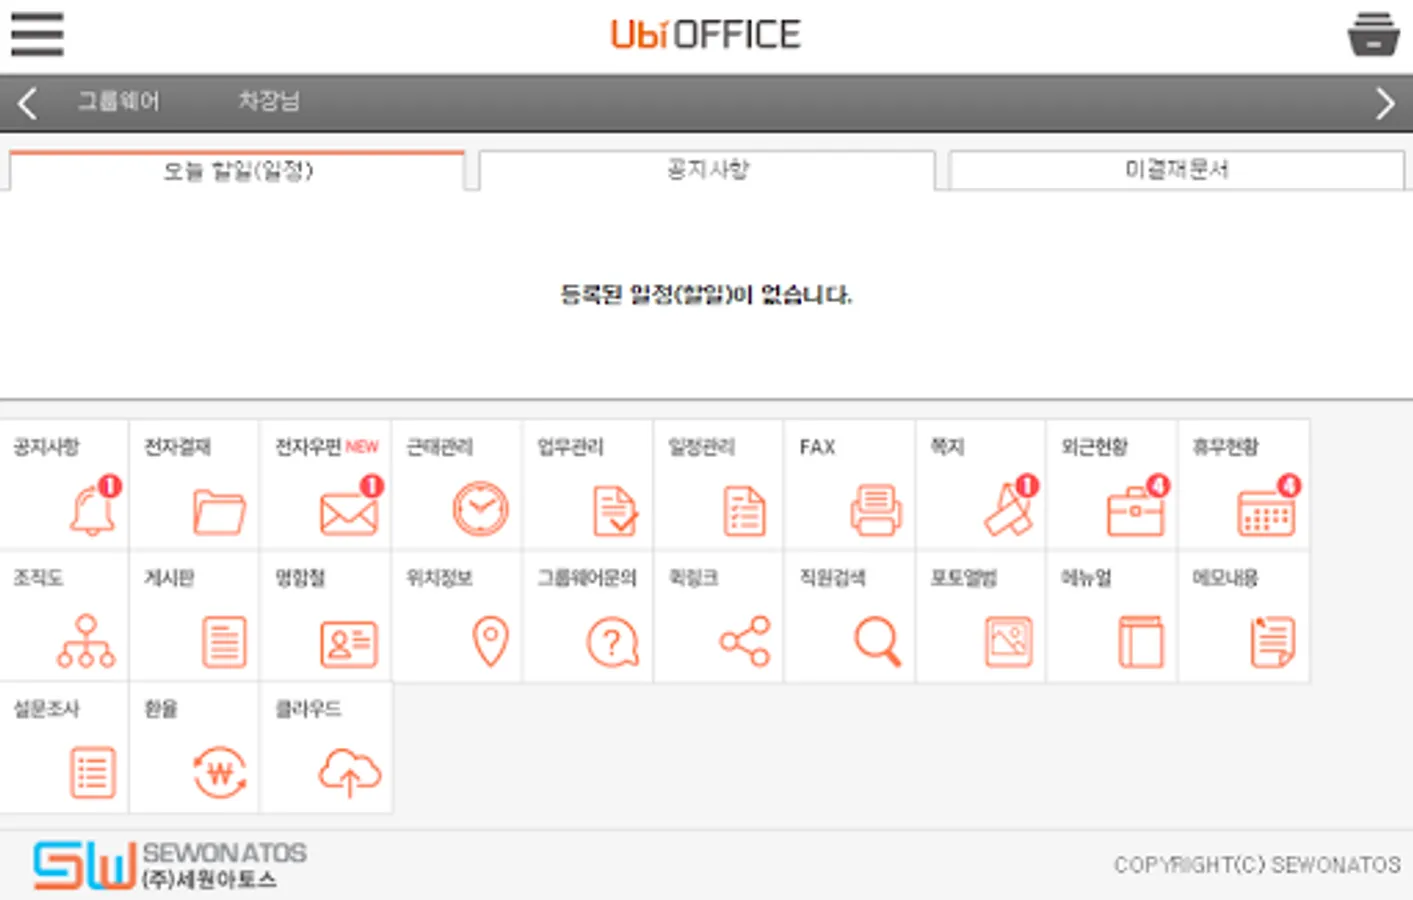
Task: Click the UbiOFFICE logo
Action: [x=706, y=34]
